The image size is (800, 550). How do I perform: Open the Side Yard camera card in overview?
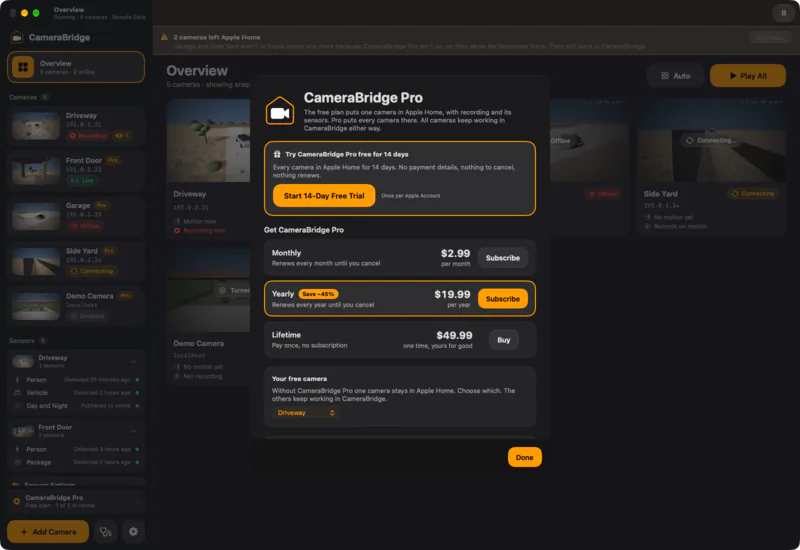point(711,167)
